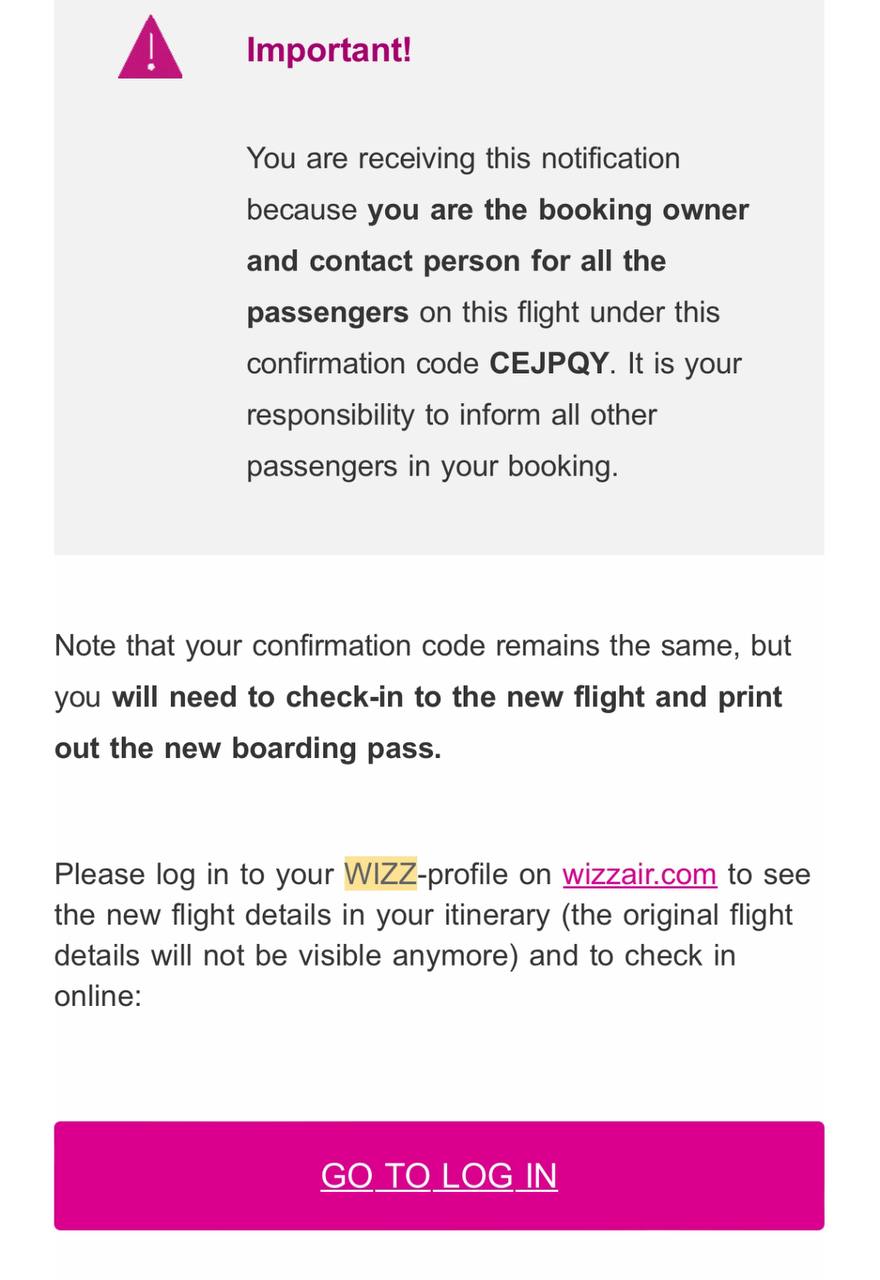Viewport: 880px width, 1280px height.
Task: Click the pink warning triangle icon
Action: pos(150,48)
